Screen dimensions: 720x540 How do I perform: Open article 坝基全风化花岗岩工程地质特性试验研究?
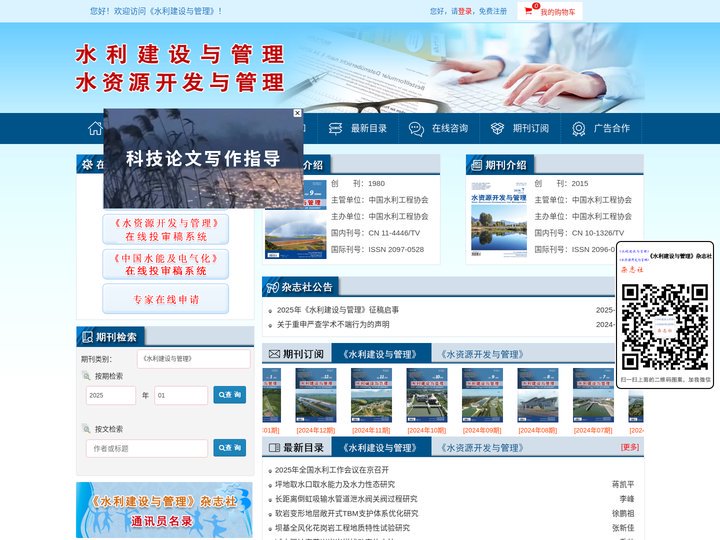coord(342,528)
